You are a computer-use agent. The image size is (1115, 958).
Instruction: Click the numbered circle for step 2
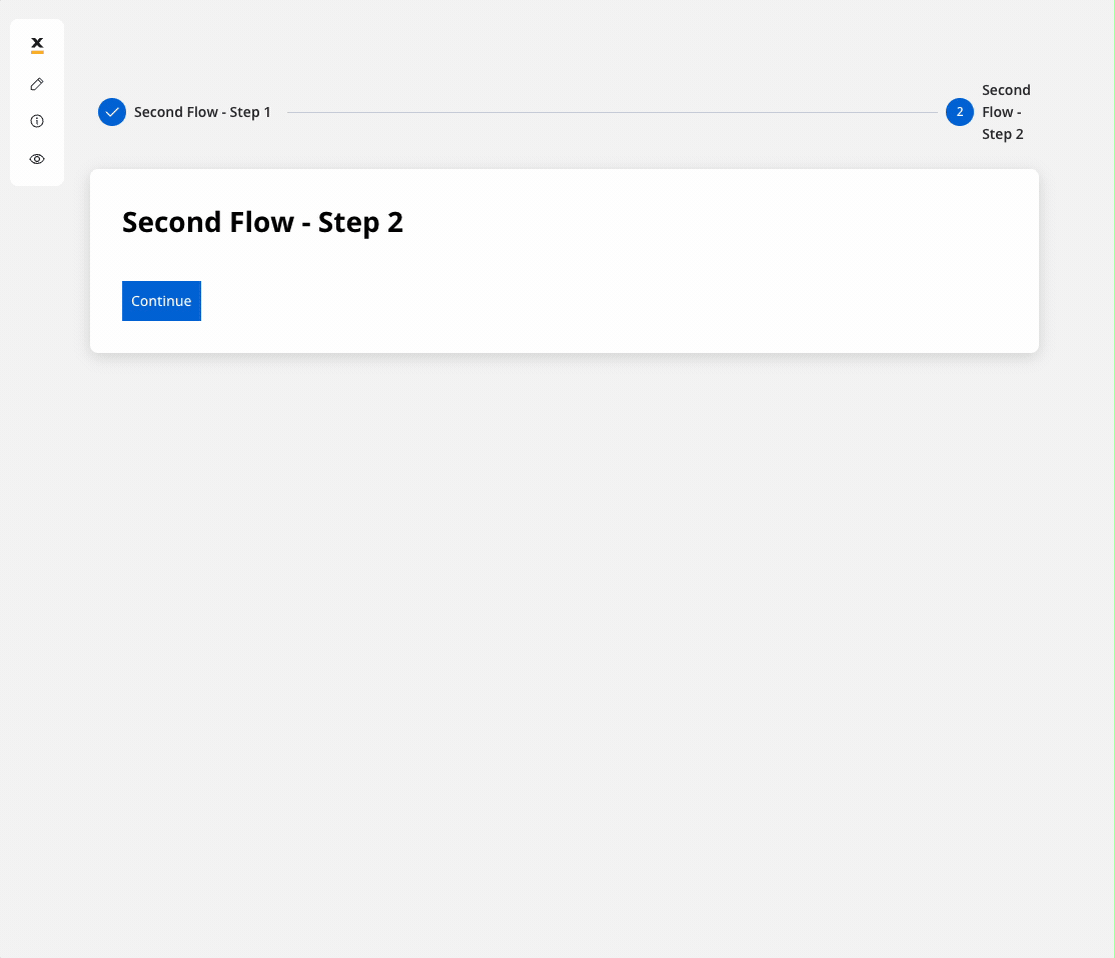click(x=959, y=112)
